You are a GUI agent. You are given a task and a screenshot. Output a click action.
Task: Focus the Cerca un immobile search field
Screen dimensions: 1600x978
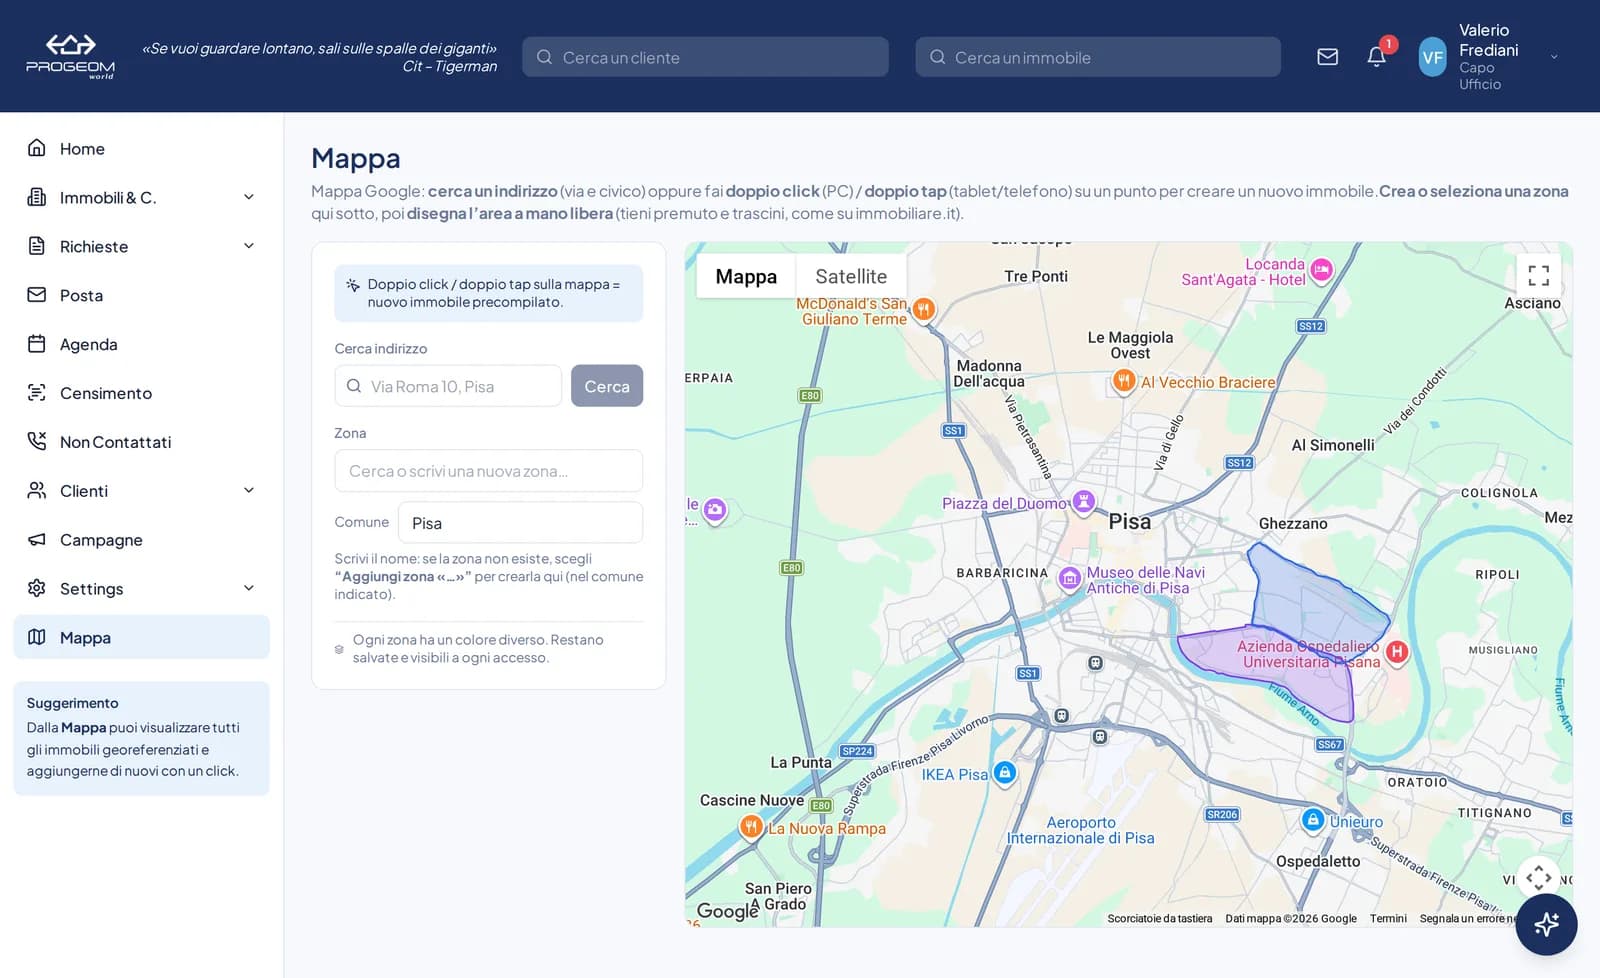[1098, 57]
